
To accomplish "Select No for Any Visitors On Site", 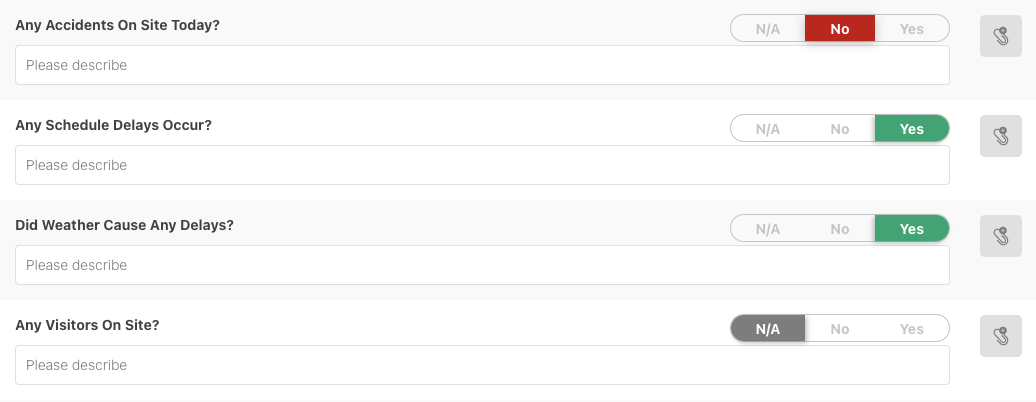I will (x=840, y=329).
